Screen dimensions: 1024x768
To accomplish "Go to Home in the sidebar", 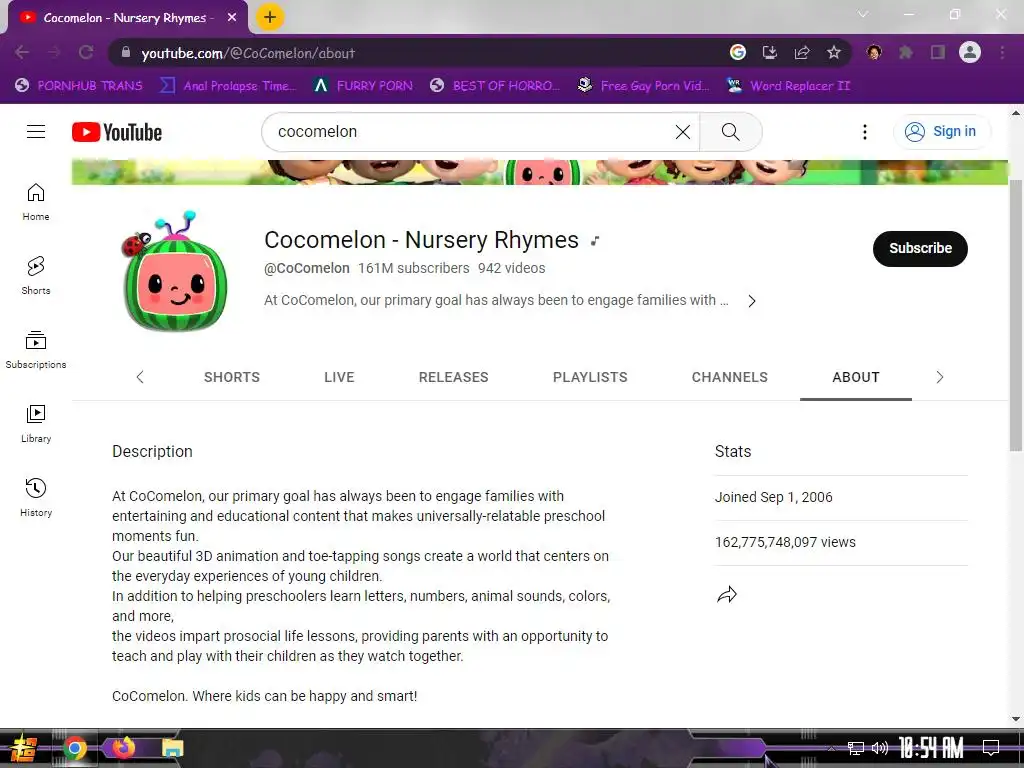I will [36, 202].
